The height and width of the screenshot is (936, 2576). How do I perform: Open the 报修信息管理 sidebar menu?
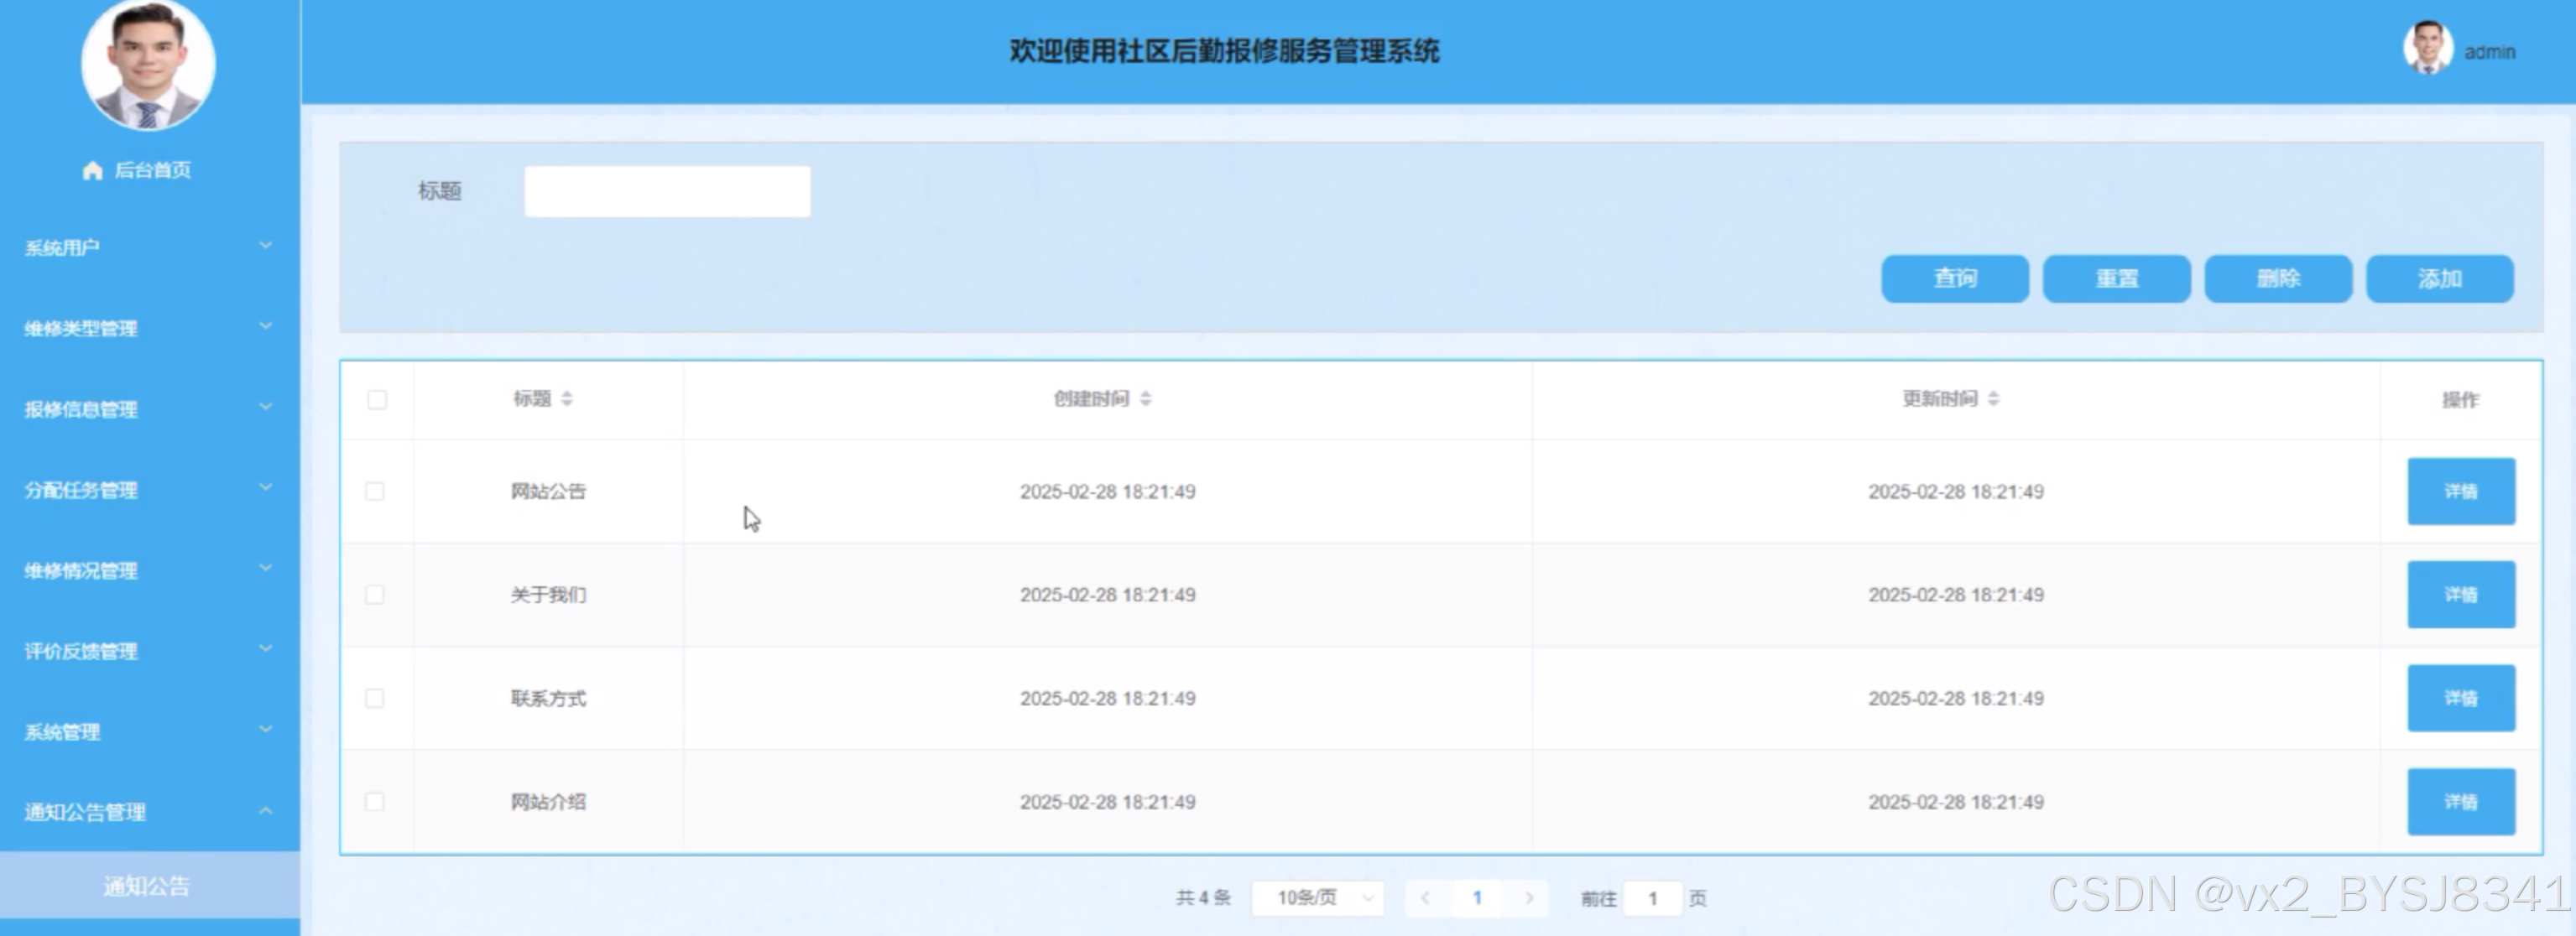tap(148, 409)
